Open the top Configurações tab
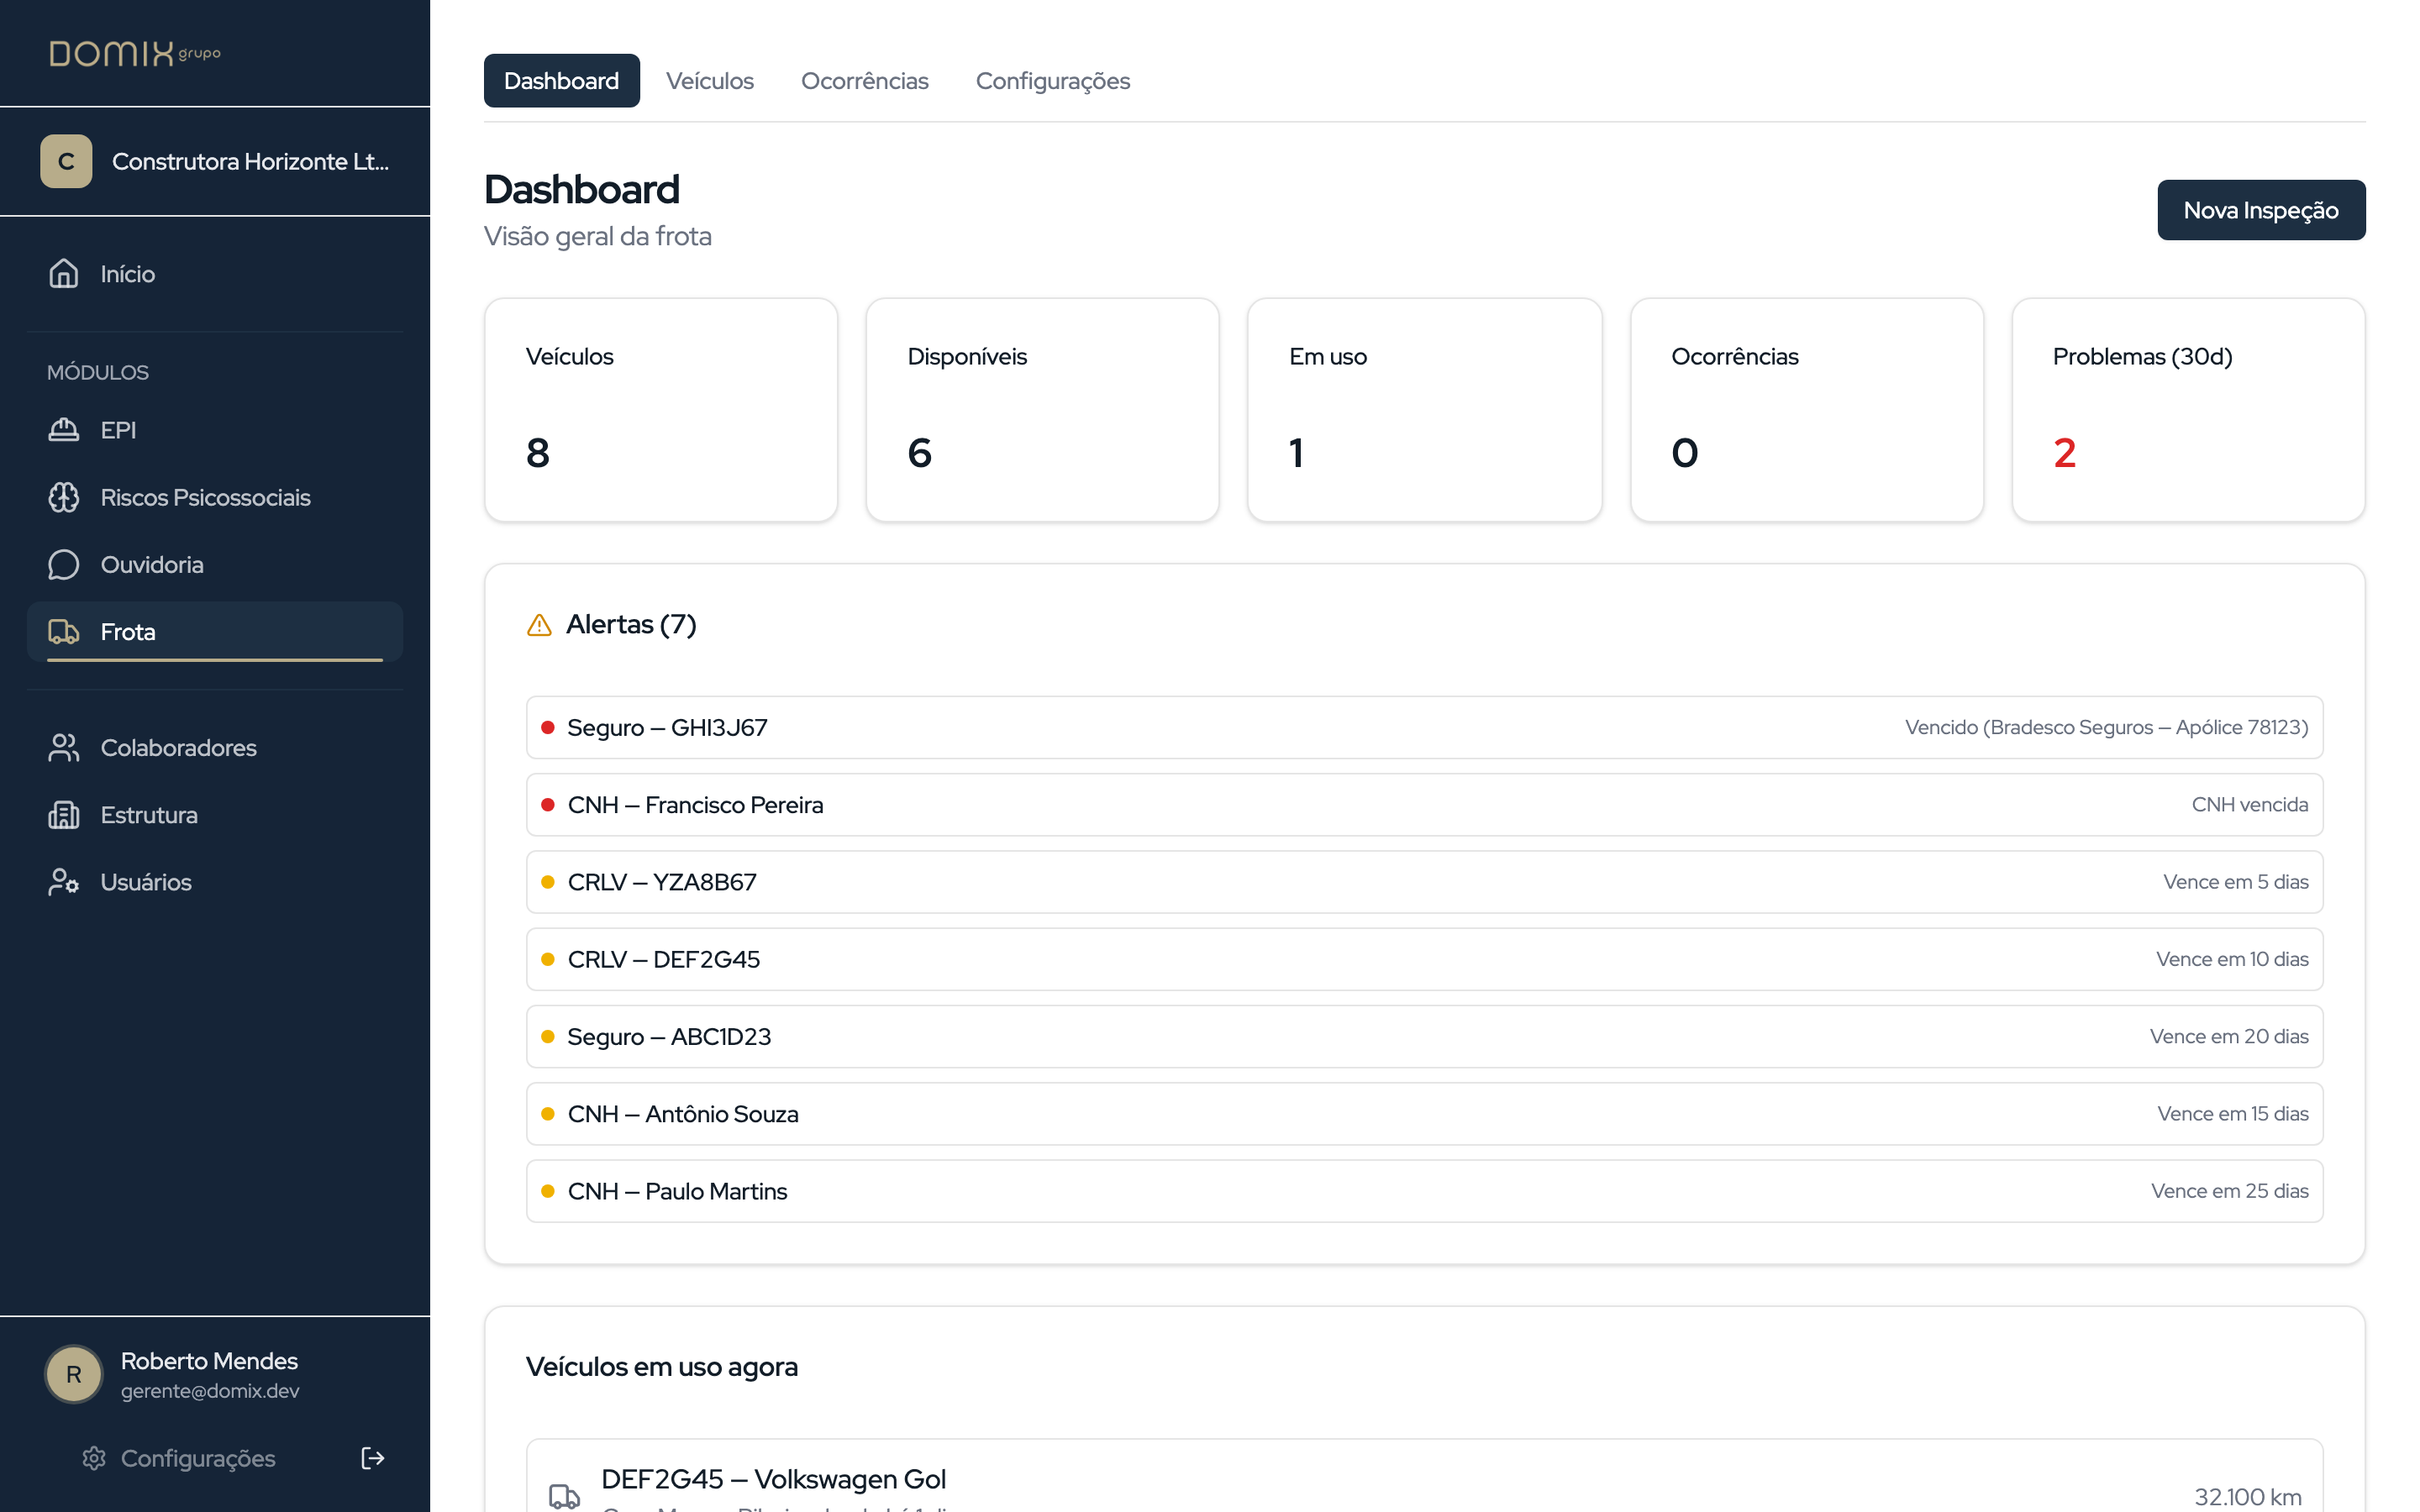The image size is (2420, 1512). [1052, 81]
